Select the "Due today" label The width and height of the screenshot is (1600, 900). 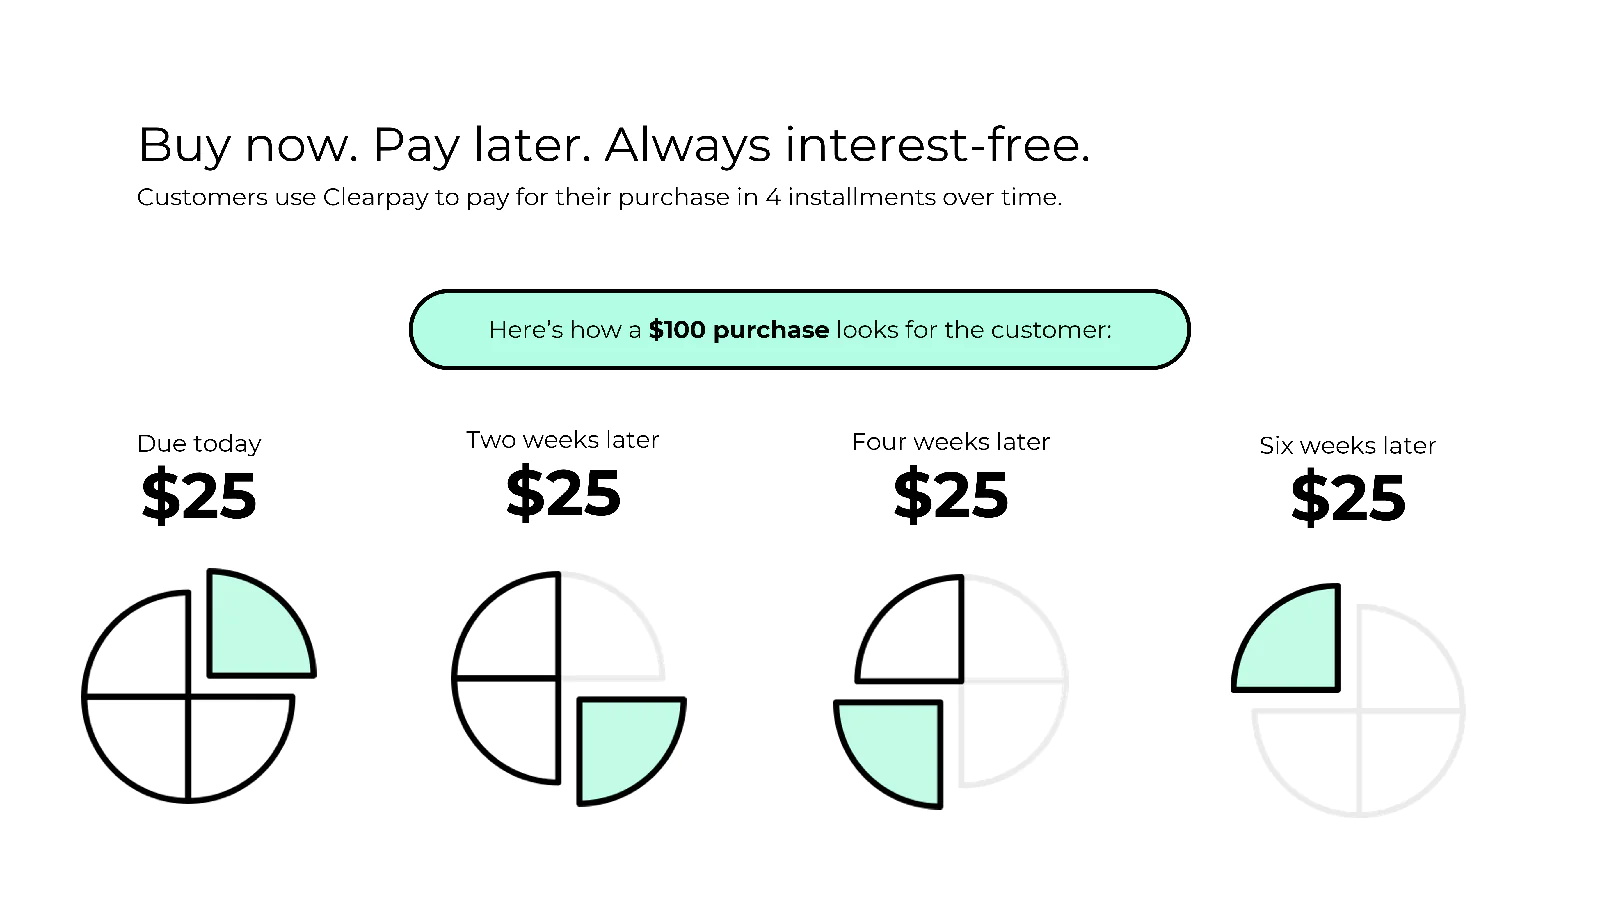(199, 443)
